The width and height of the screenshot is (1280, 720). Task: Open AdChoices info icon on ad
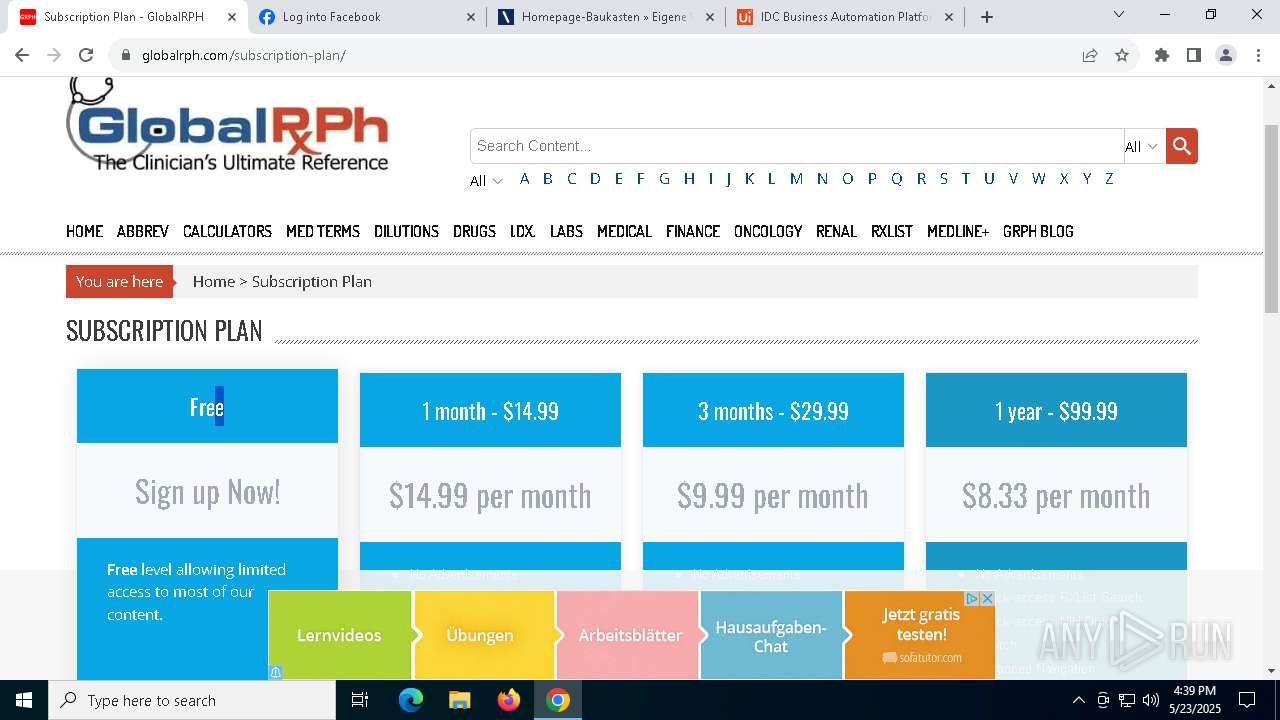tap(972, 598)
